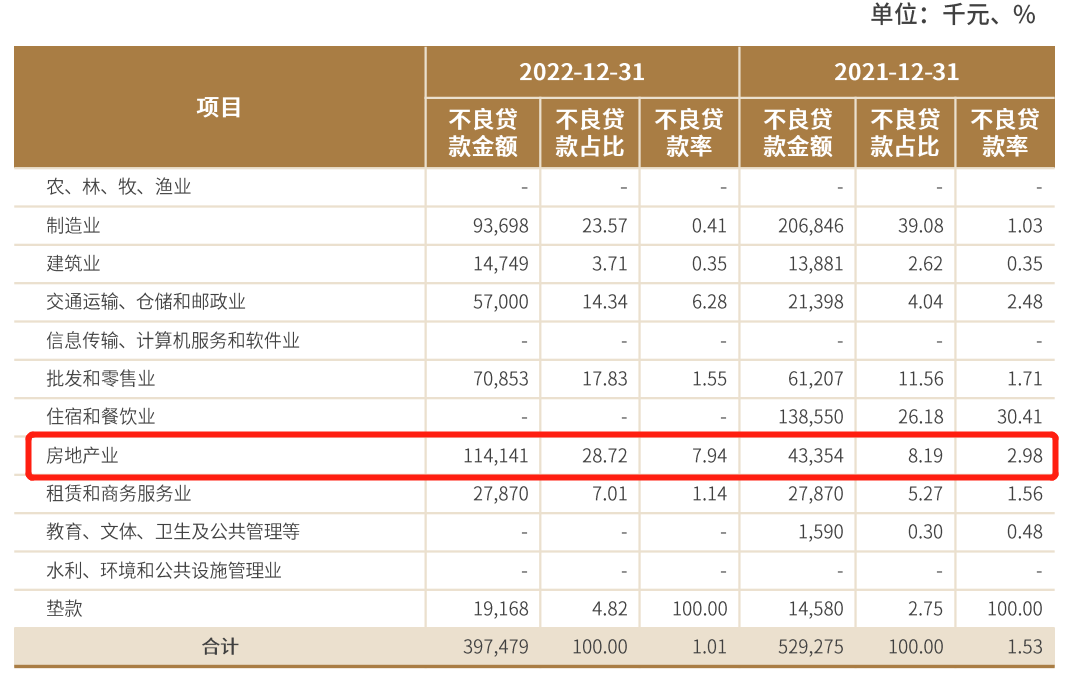This screenshot has width=1079, height=680.
Task: Click the value 61,207
Action: 815,379
